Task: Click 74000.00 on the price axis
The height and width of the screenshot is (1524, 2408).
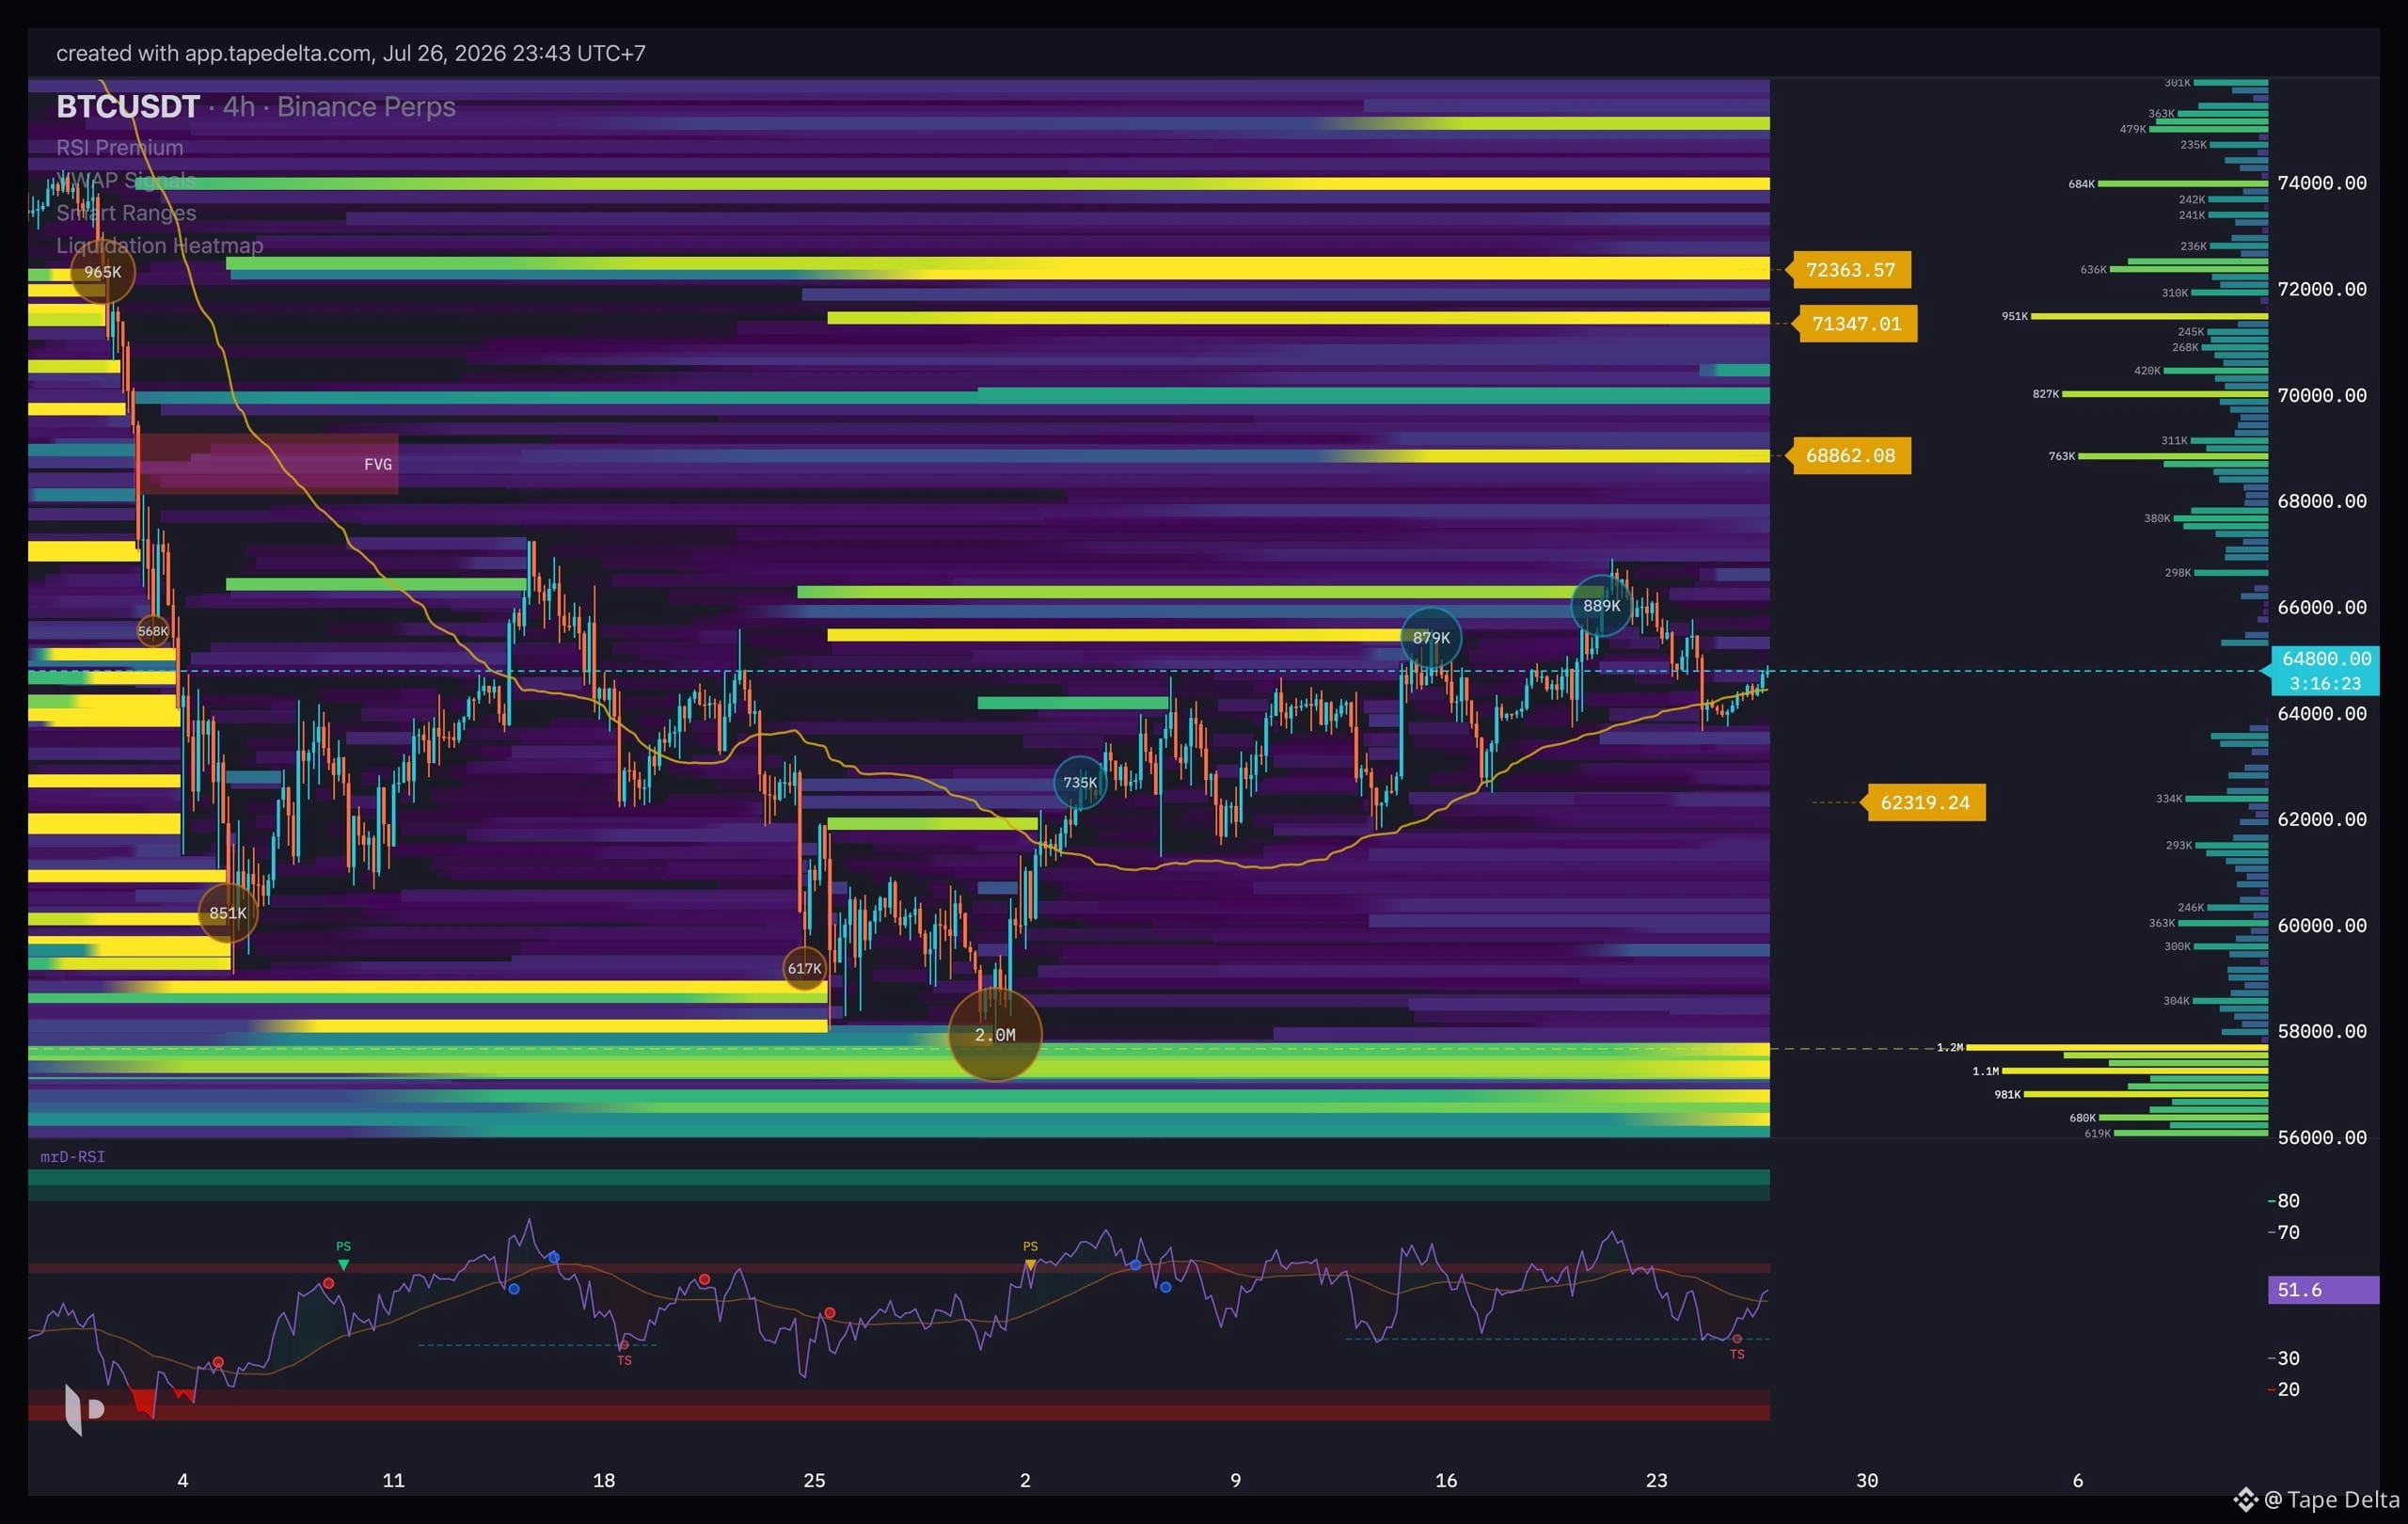Action: coord(2322,183)
